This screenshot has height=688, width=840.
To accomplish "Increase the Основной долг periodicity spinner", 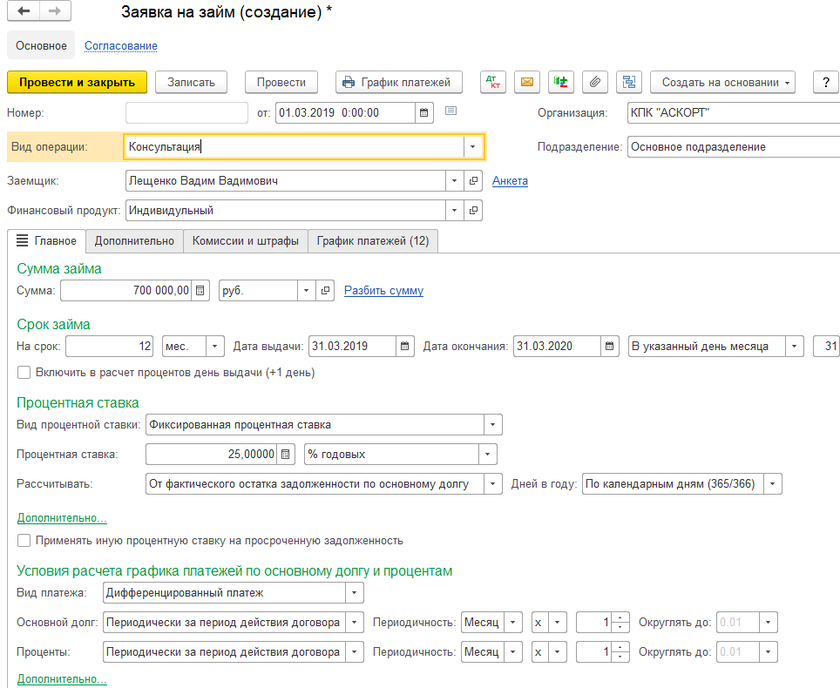I will point(622,618).
